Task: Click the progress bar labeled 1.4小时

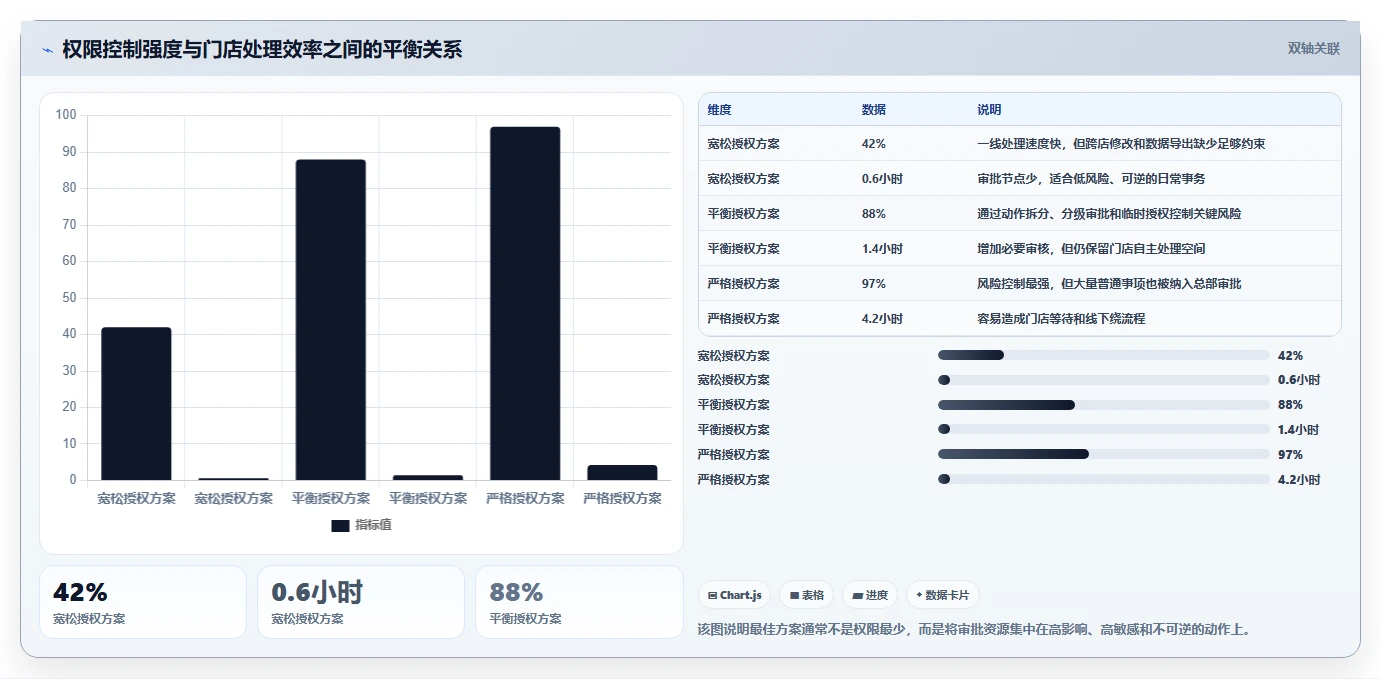Action: (1104, 430)
